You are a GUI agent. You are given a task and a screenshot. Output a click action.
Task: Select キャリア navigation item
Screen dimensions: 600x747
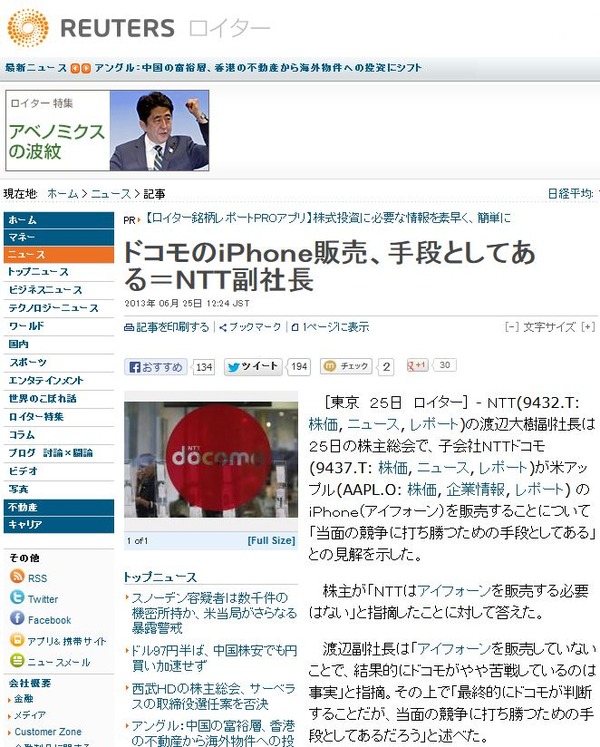pyautogui.click(x=59, y=525)
